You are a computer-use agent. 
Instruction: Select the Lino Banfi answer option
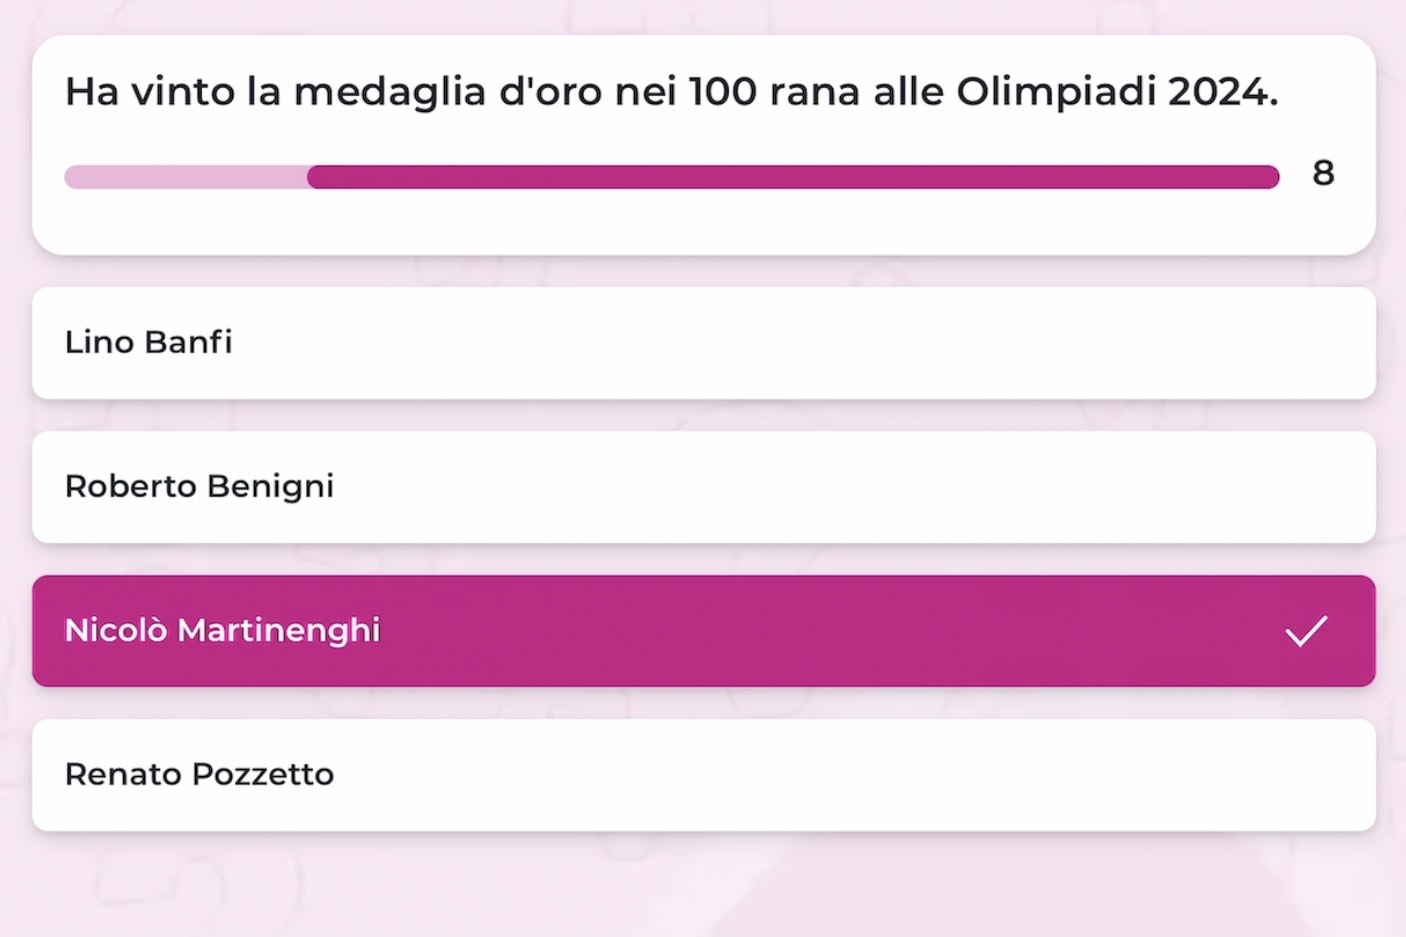click(x=703, y=343)
